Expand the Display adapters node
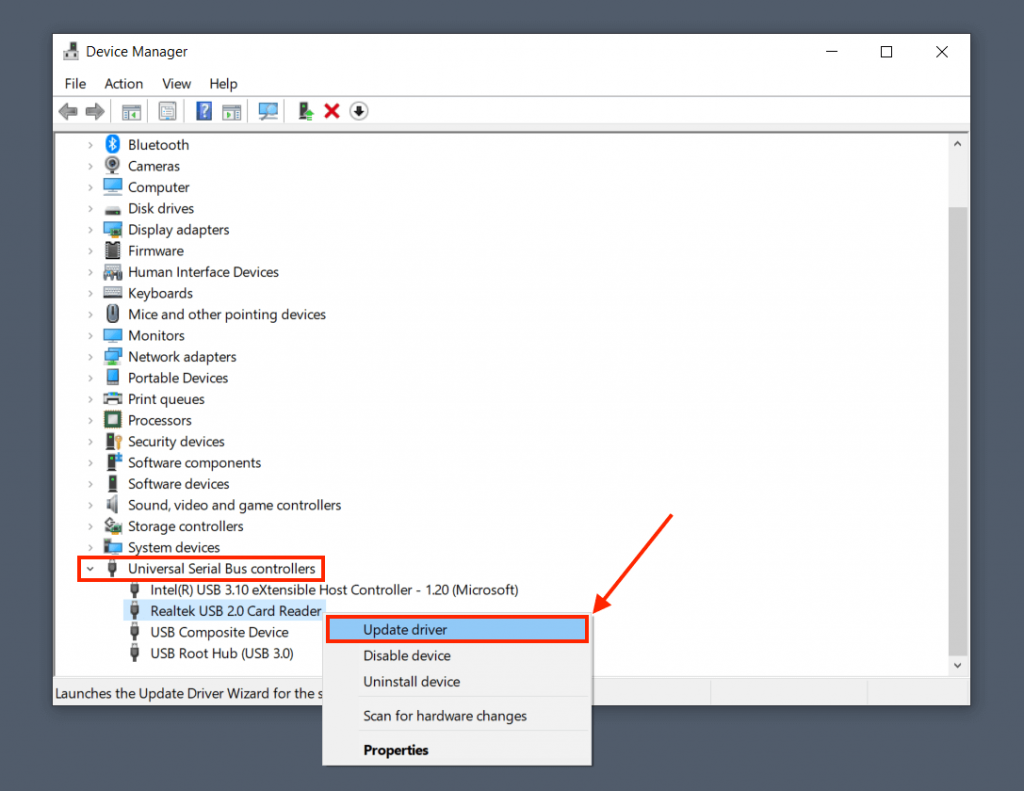Image resolution: width=1024 pixels, height=791 pixels. coord(90,230)
